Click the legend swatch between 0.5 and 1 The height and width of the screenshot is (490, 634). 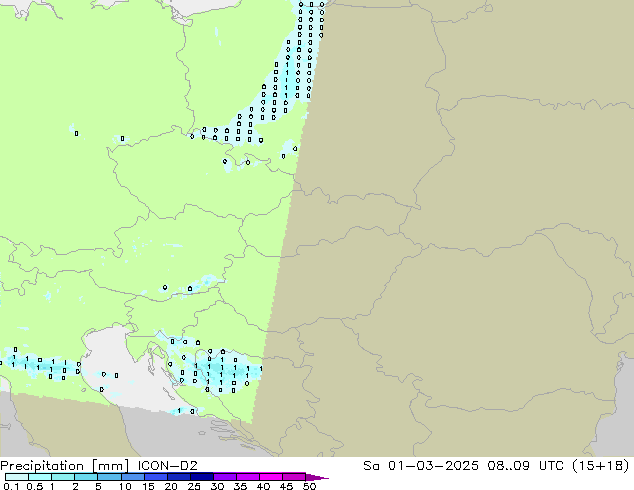[x=40, y=477]
